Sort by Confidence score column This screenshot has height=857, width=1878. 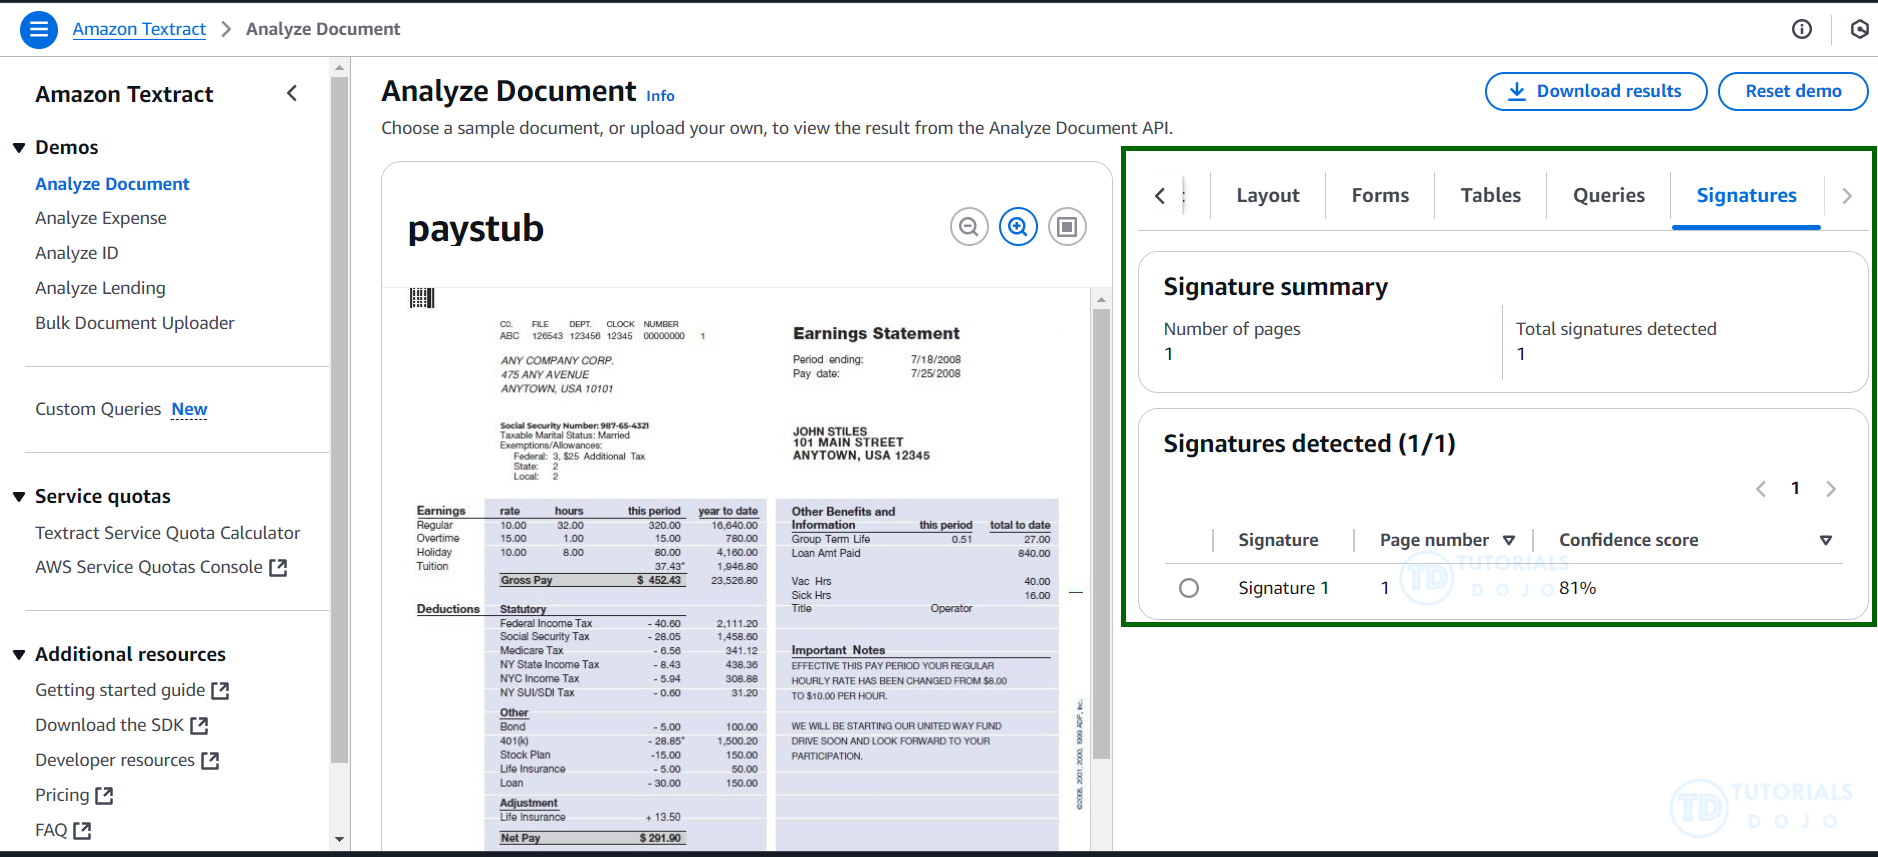pyautogui.click(x=1825, y=540)
